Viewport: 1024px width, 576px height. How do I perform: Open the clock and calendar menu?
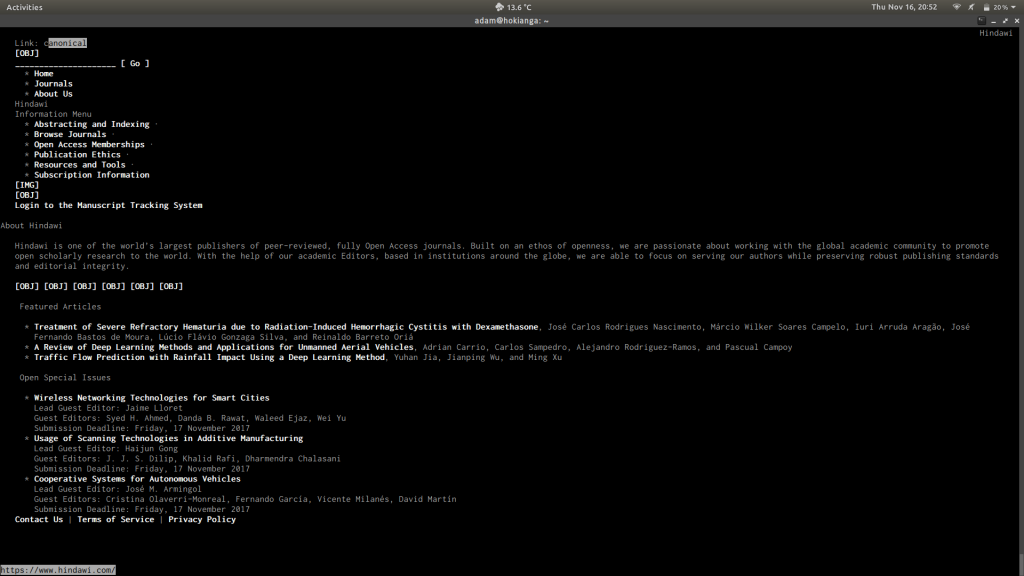click(x=904, y=7)
